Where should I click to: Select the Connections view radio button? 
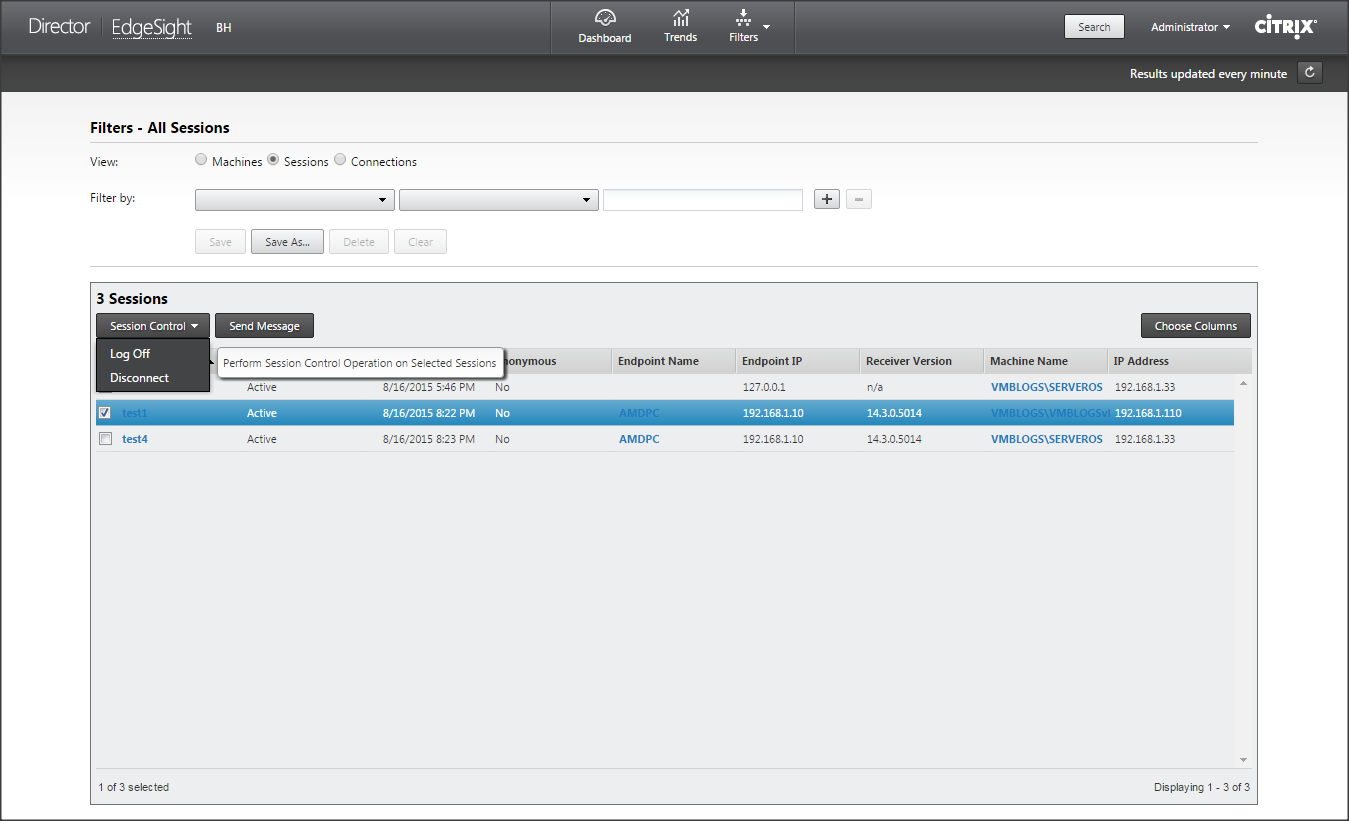[x=340, y=161]
